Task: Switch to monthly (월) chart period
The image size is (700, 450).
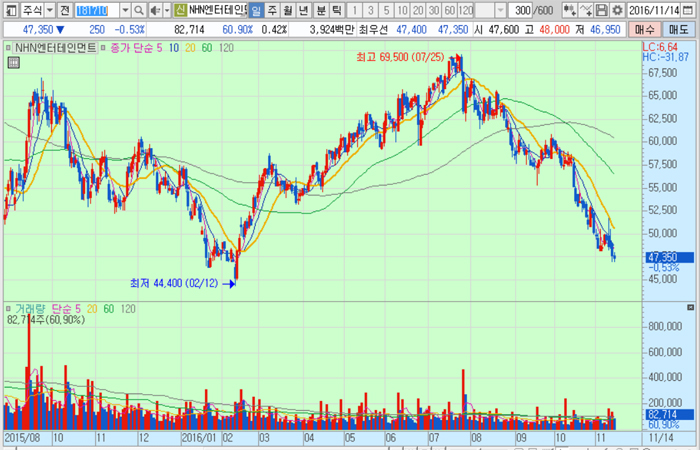Action: [289, 10]
